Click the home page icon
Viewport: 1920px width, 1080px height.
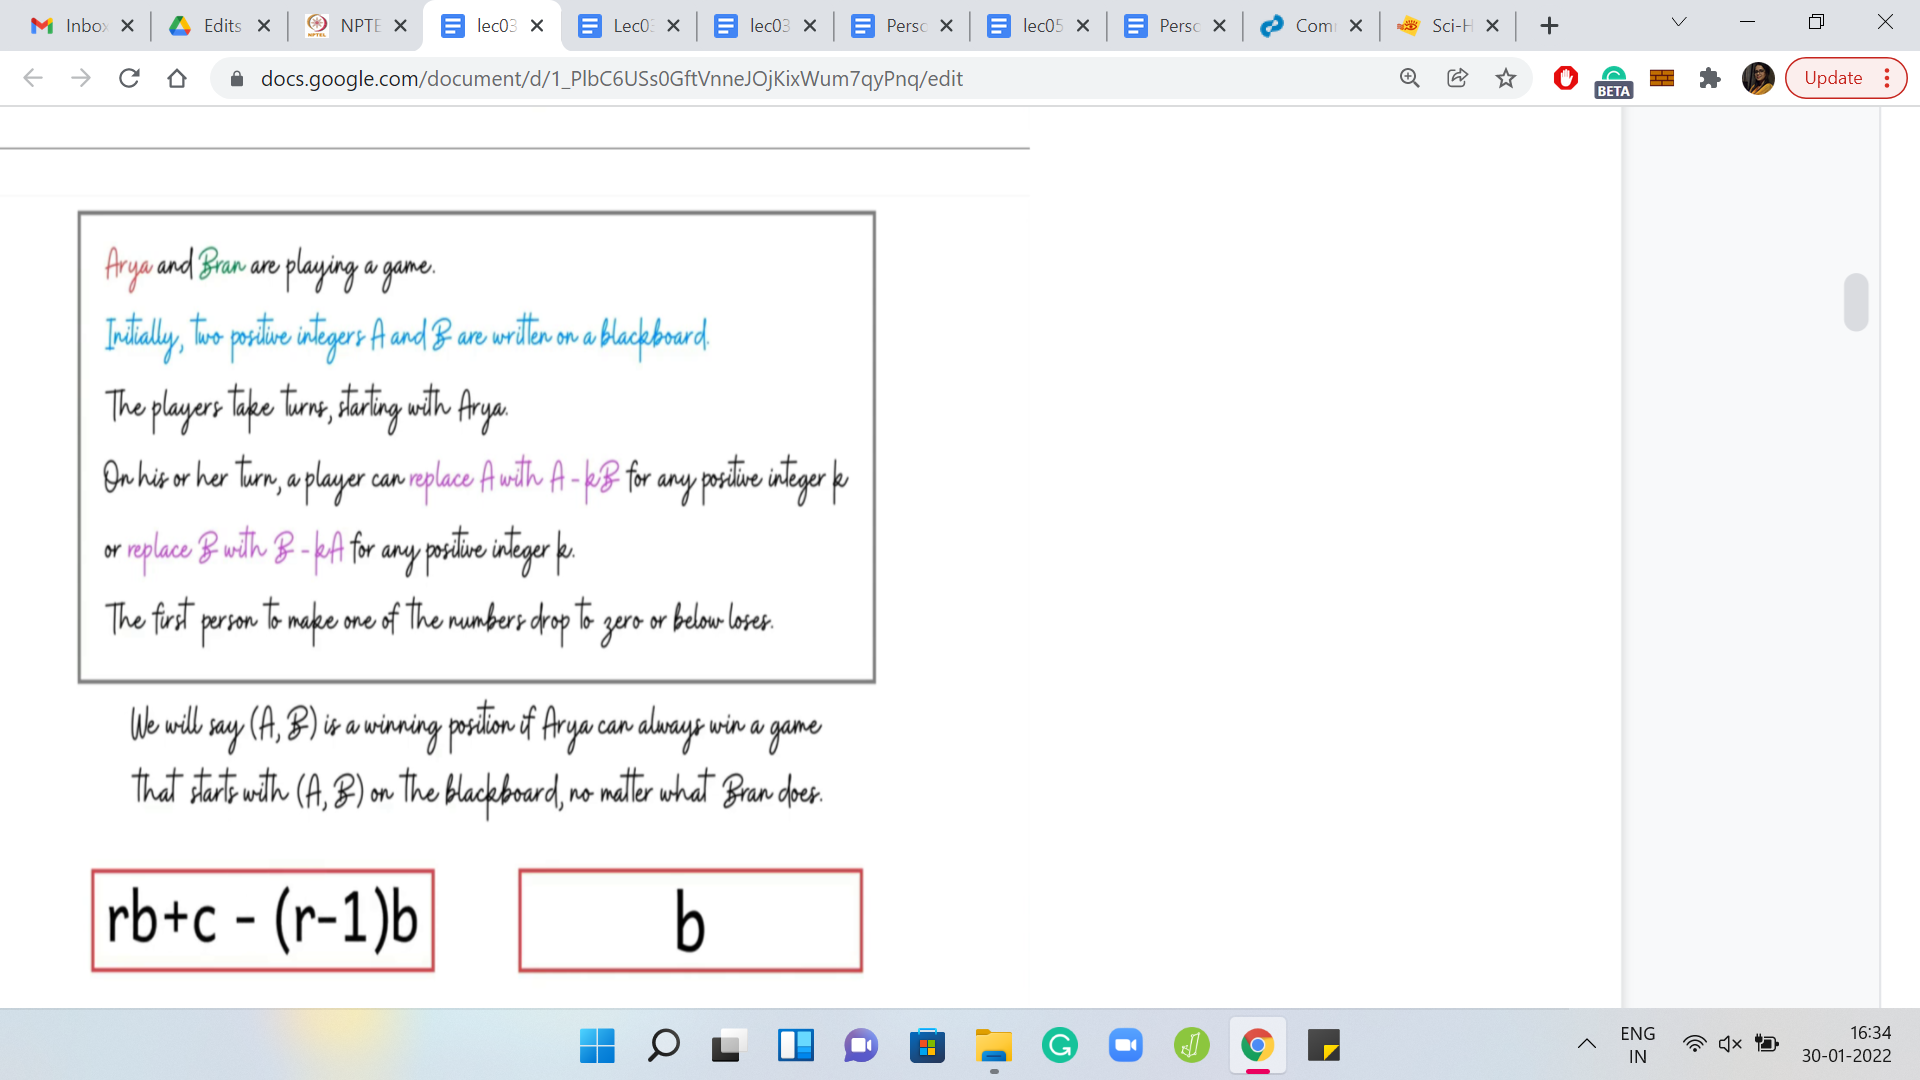(x=177, y=78)
